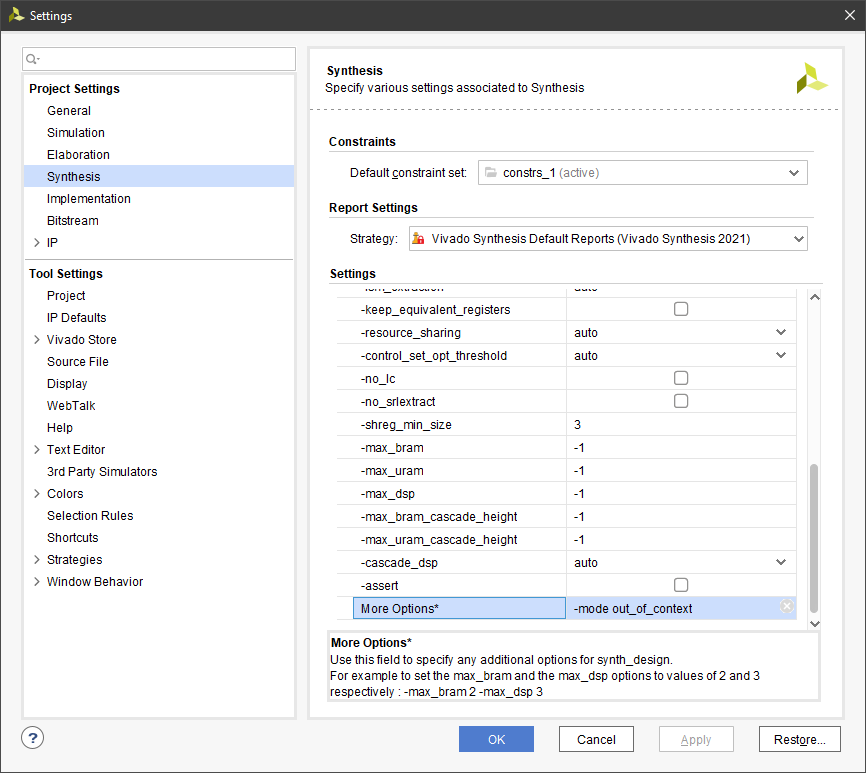Viewport: 866px width, 773px height.
Task: Open the -resource_sharing dropdown
Action: [x=781, y=333]
